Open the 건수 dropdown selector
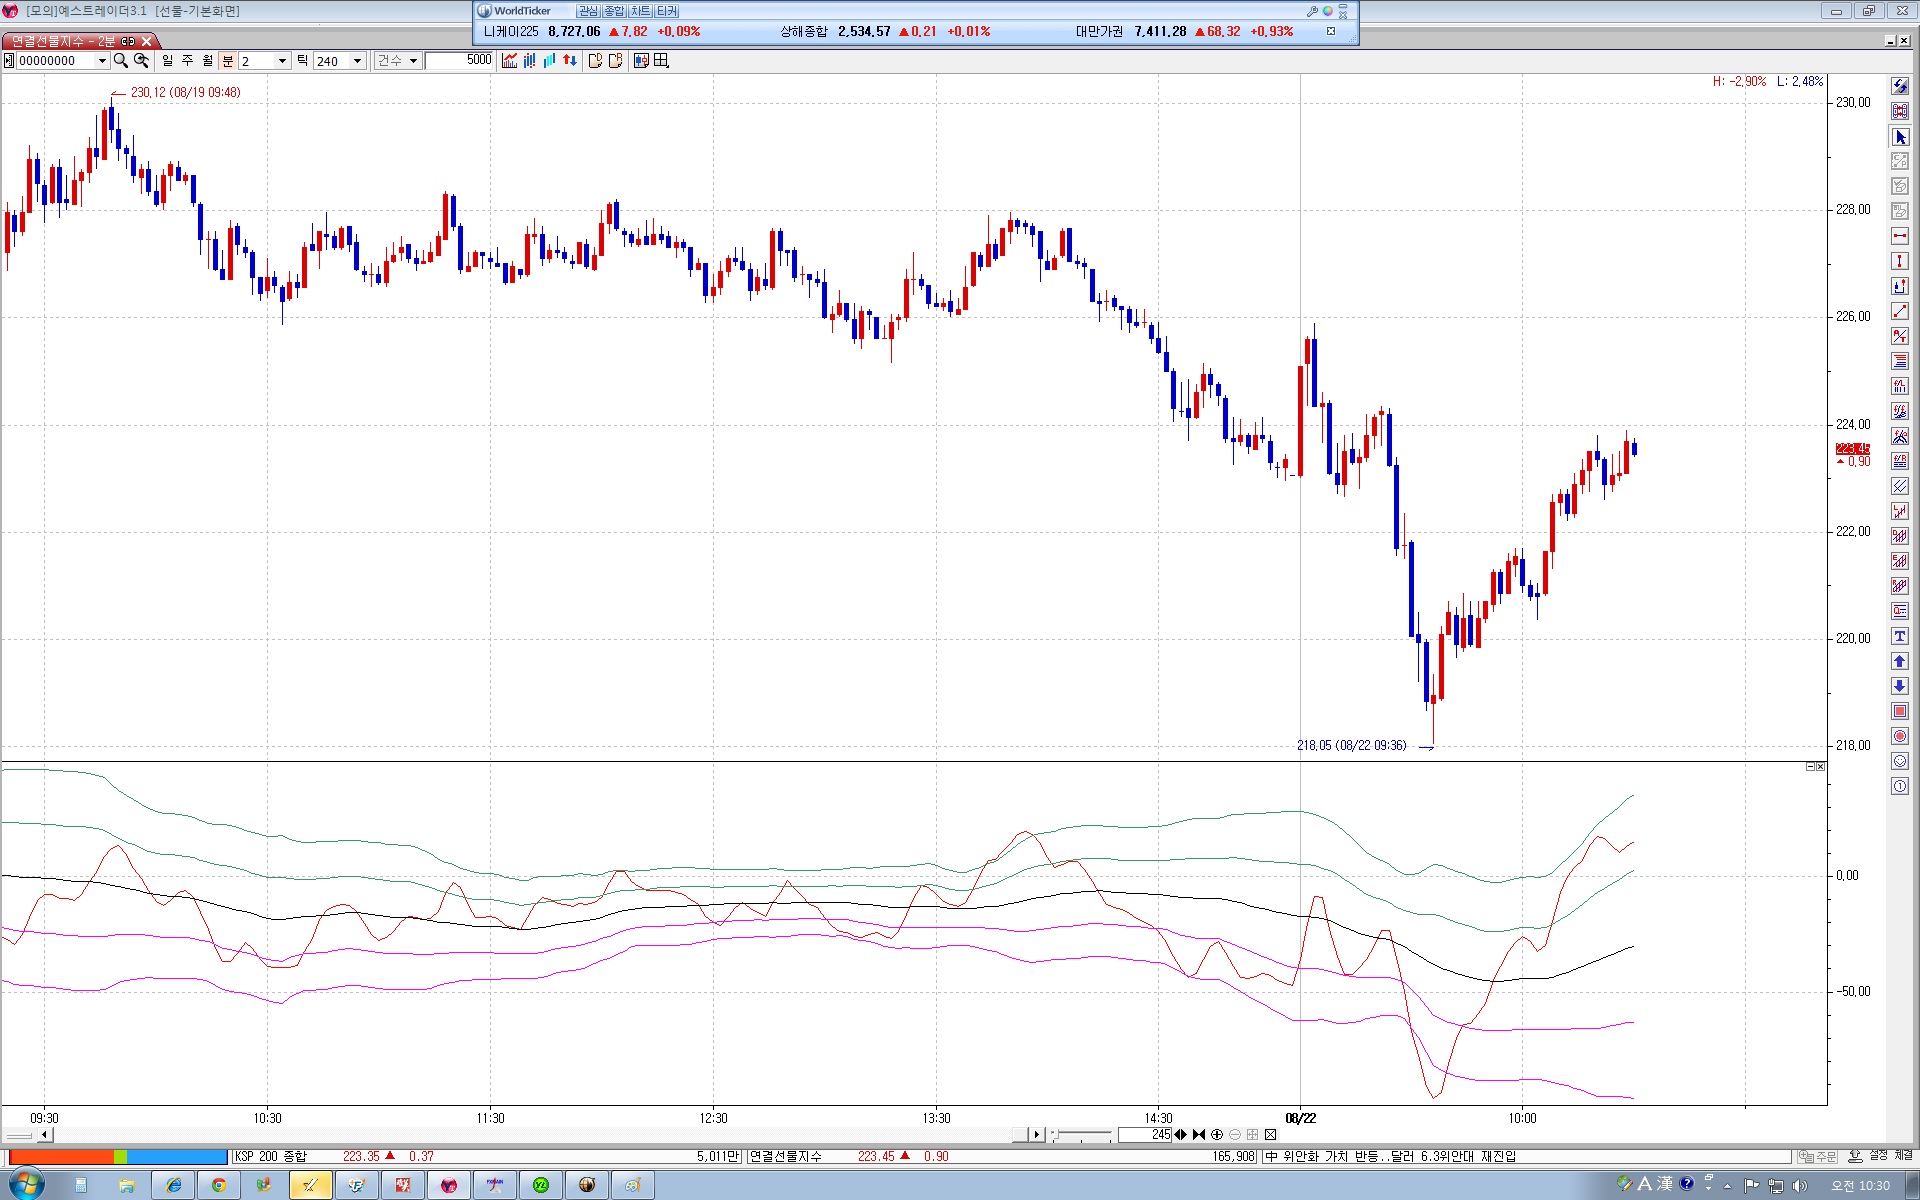 (x=397, y=61)
